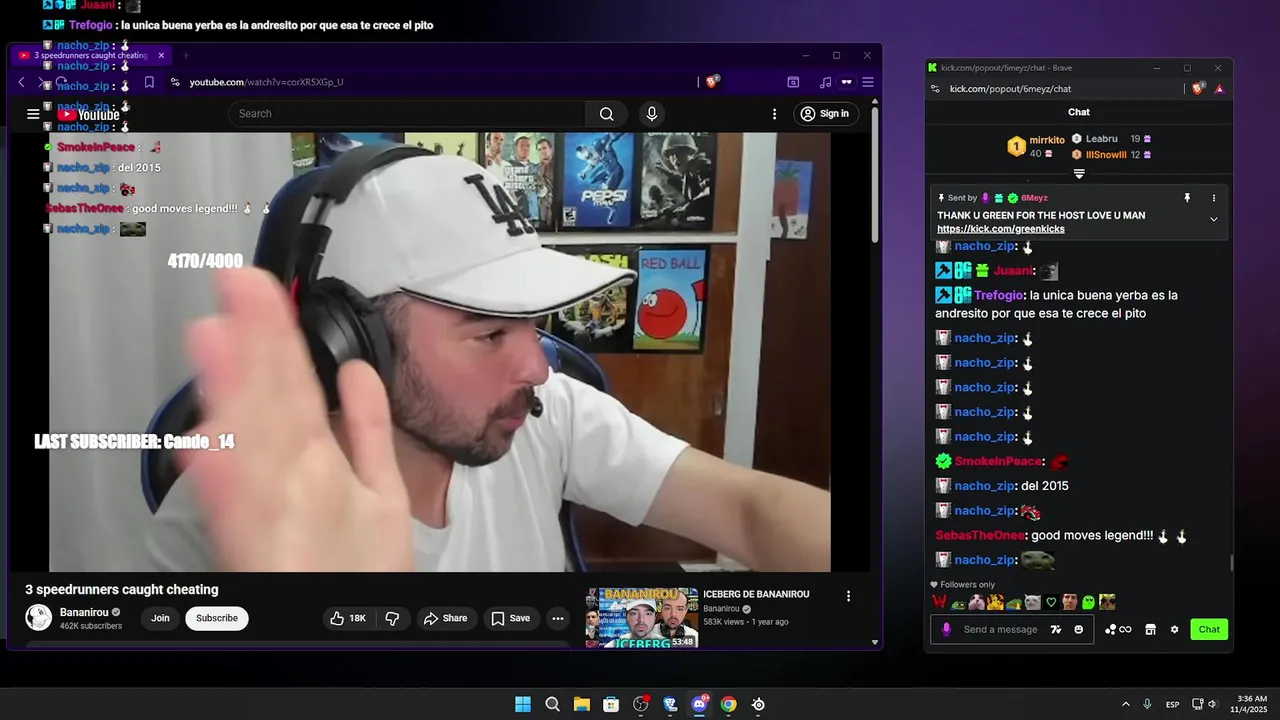The width and height of the screenshot is (1280, 720).
Task: Click the Leabru leaderboard entry
Action: (x=1111, y=139)
